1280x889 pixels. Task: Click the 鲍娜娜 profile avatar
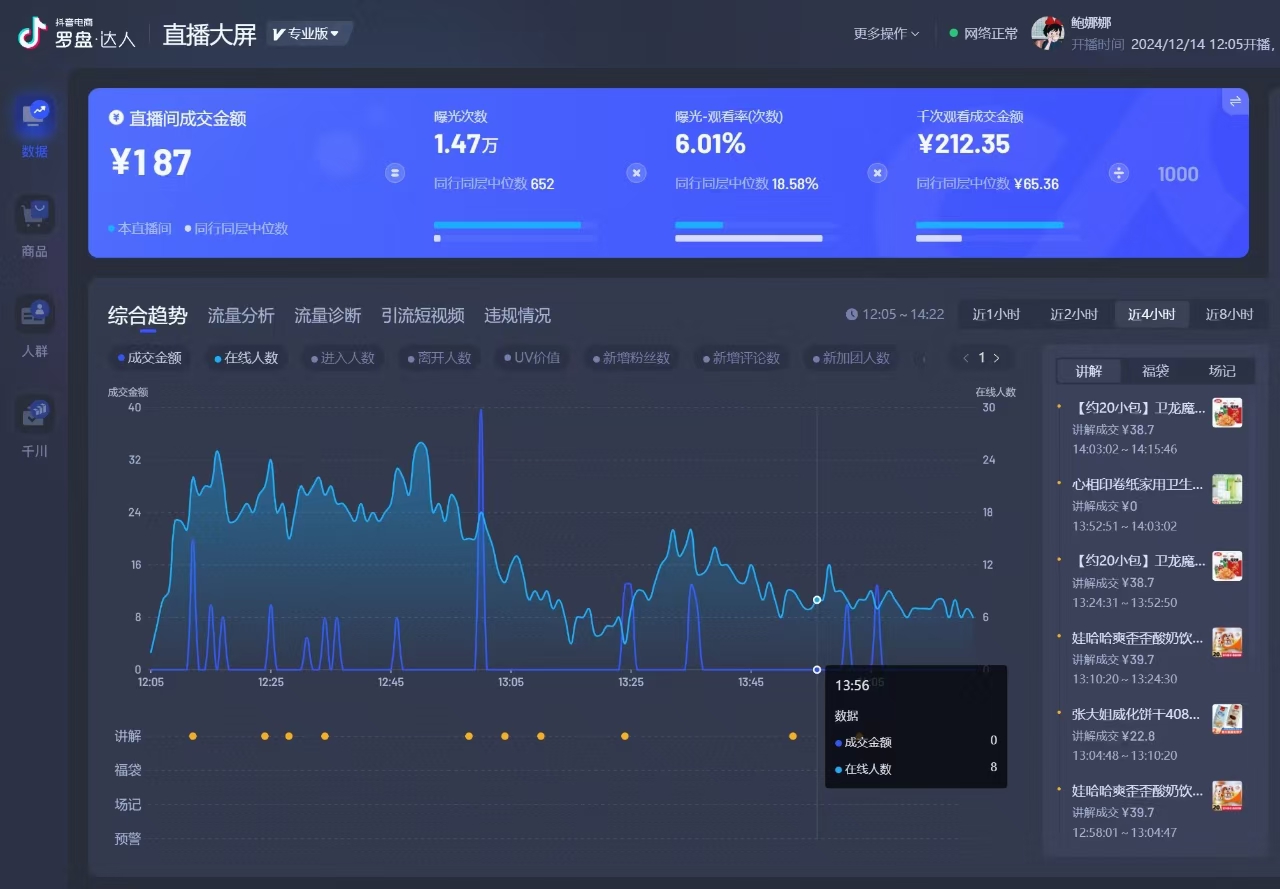click(1047, 33)
